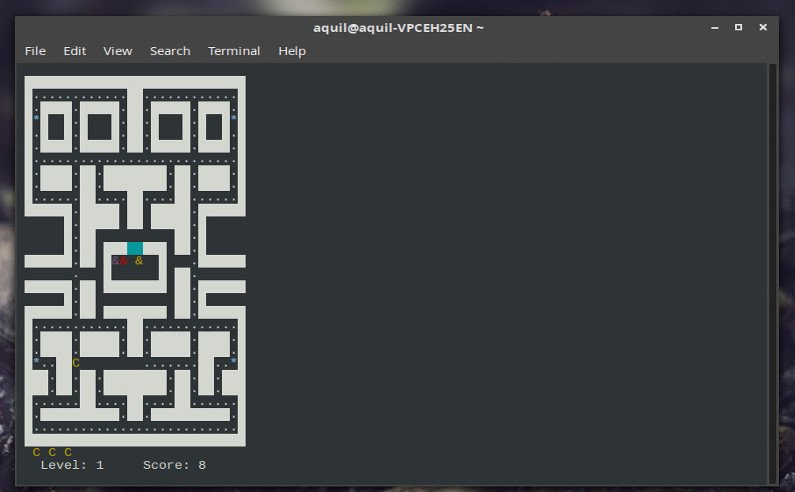
Task: Click the upper-left blue power pellet
Action: click(37, 118)
